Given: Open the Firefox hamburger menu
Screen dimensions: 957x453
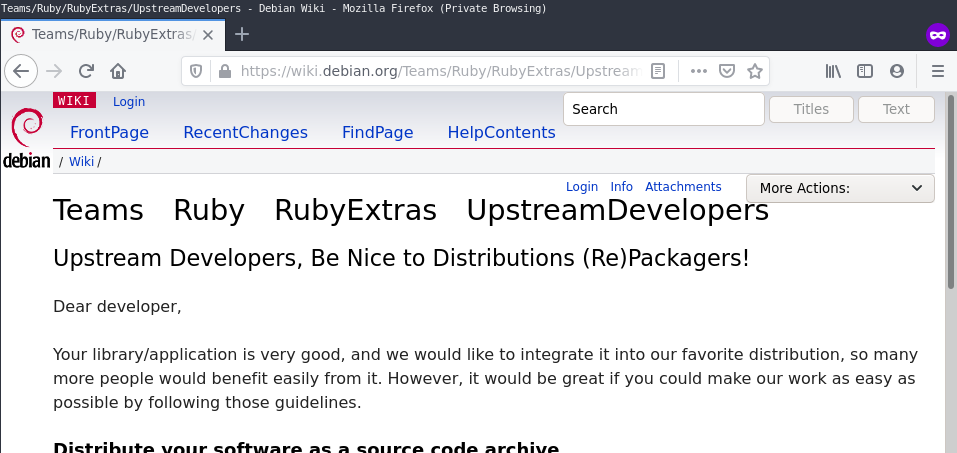Looking at the screenshot, I should pos(938,71).
